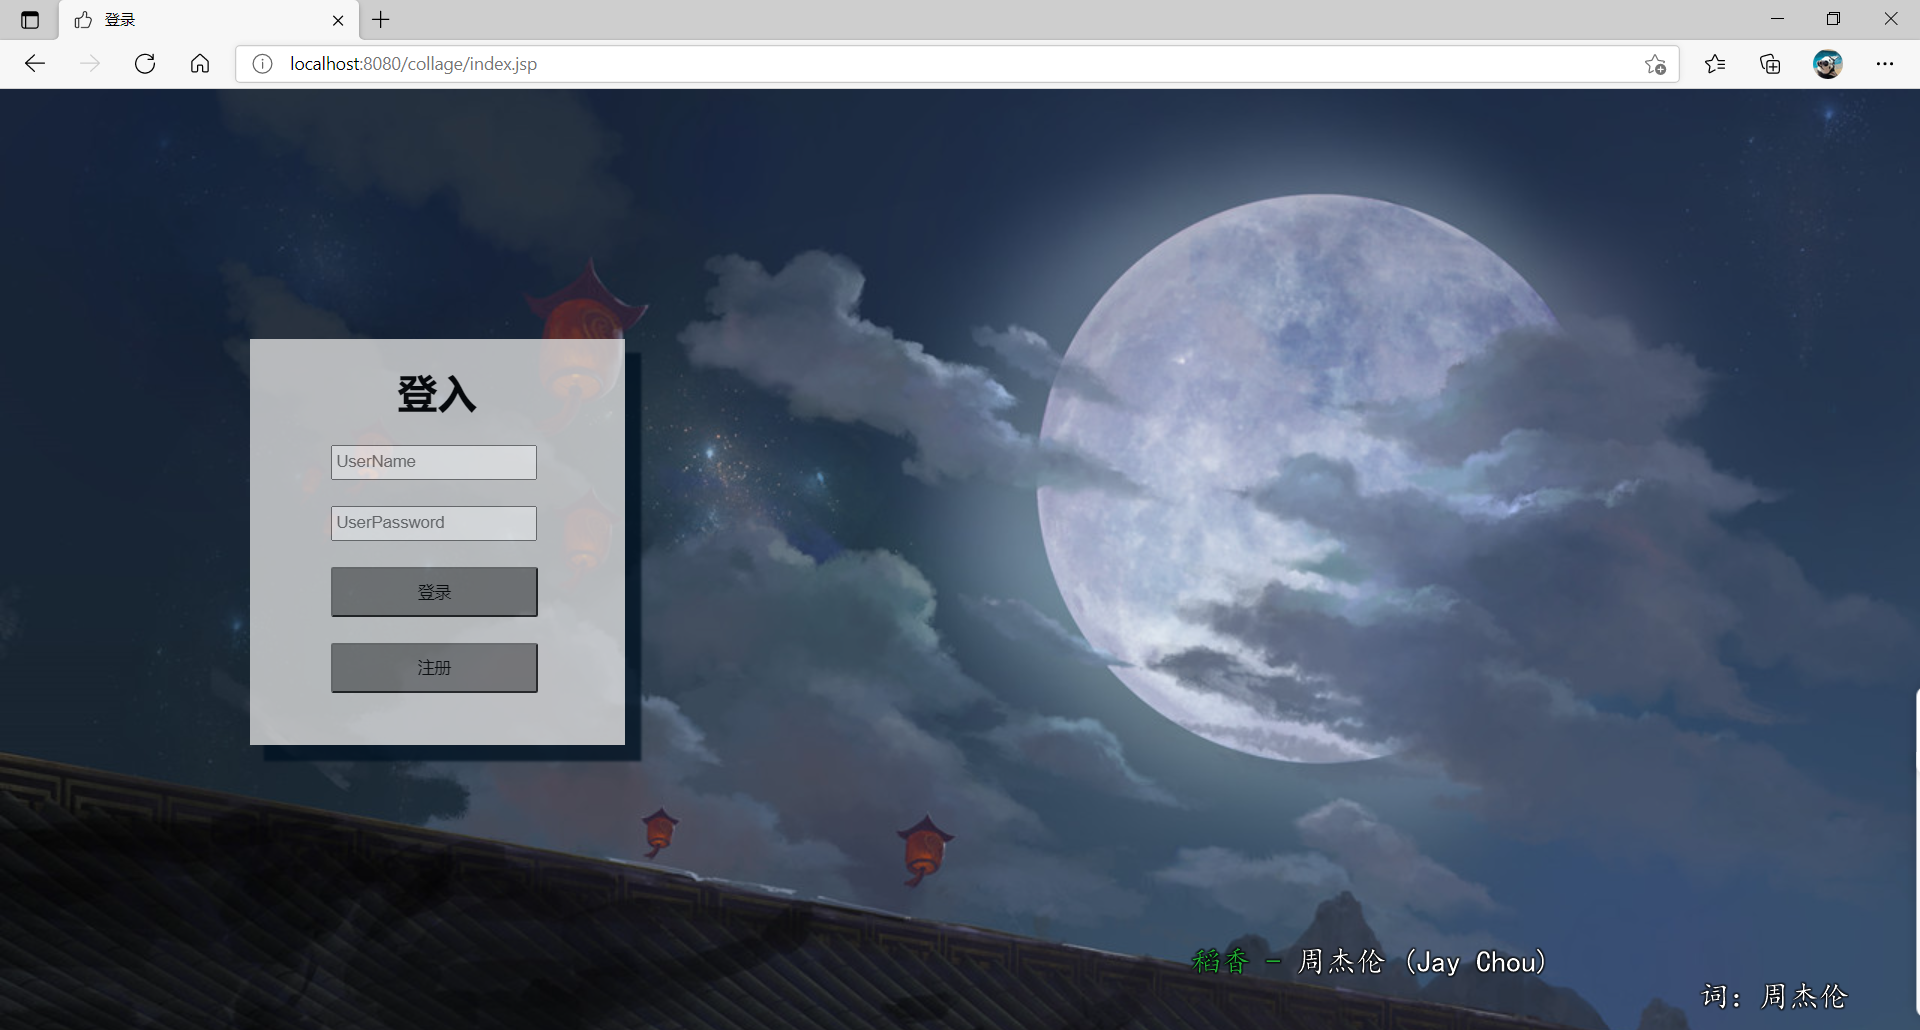Image resolution: width=1920 pixels, height=1030 pixels.
Task: Close the 登录 tab
Action: point(338,20)
